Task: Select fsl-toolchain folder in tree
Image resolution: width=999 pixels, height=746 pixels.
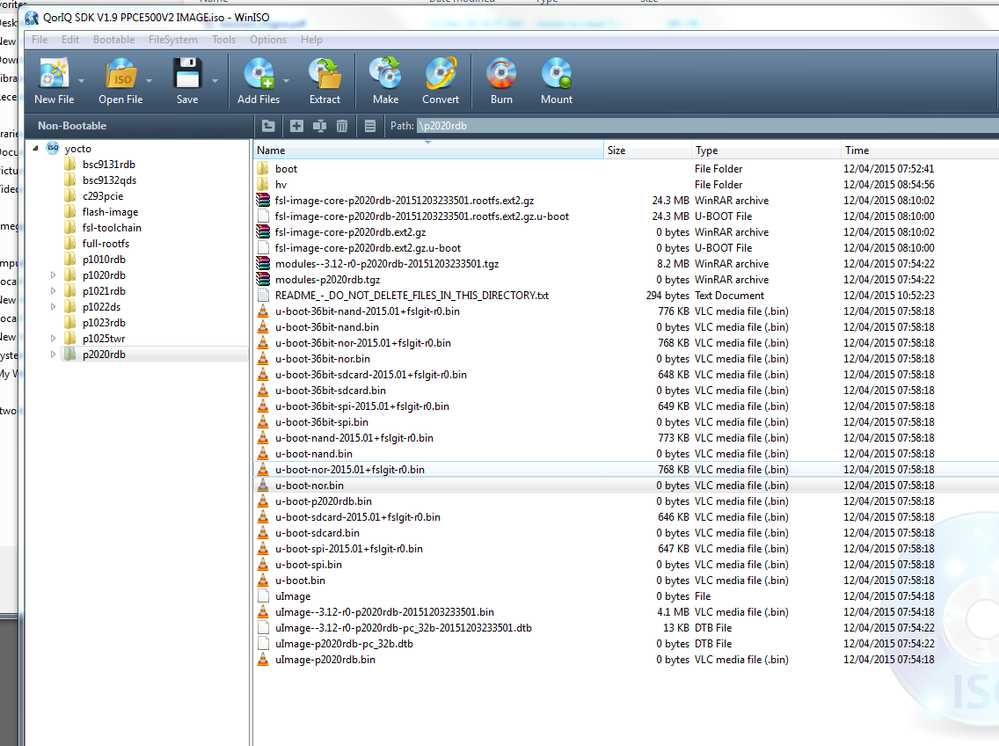Action: coord(111,227)
